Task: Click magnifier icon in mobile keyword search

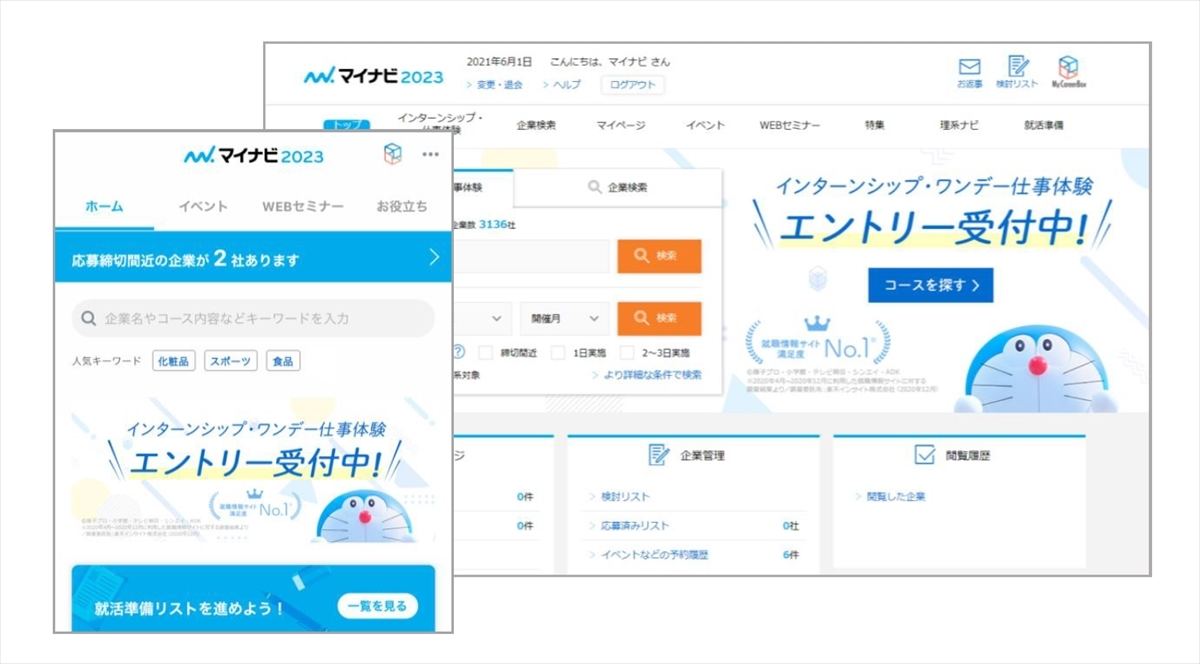Action: pos(89,318)
